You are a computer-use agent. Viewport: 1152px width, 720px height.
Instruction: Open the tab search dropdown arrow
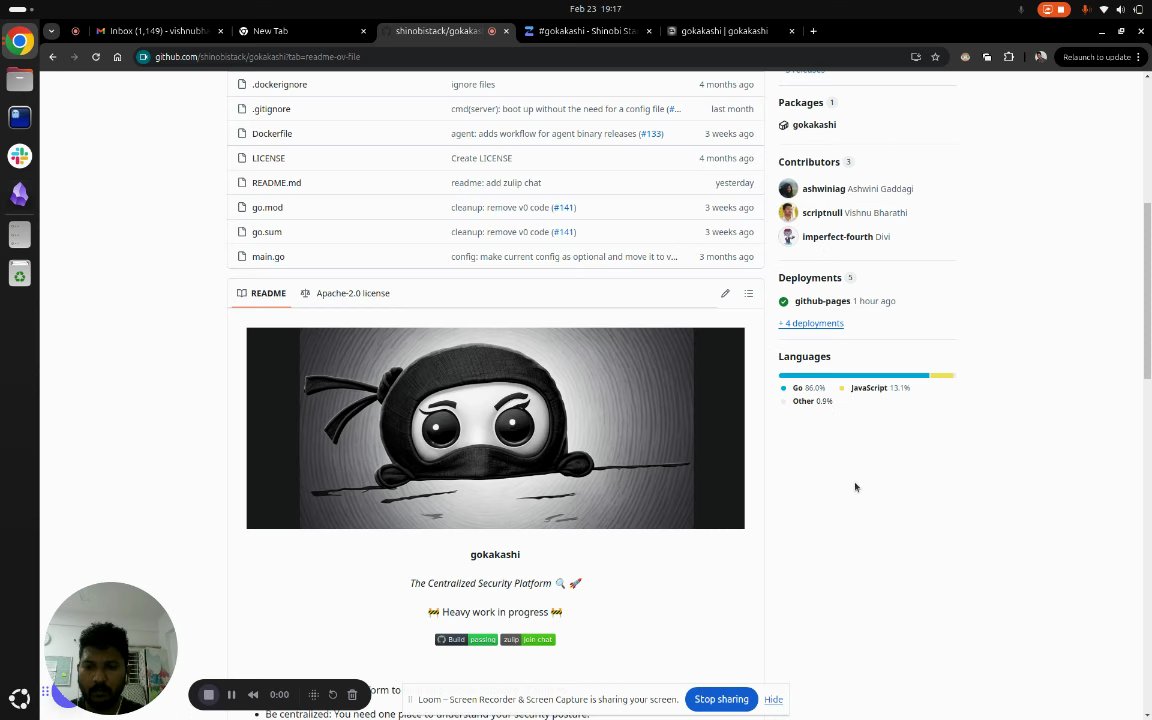point(51,31)
